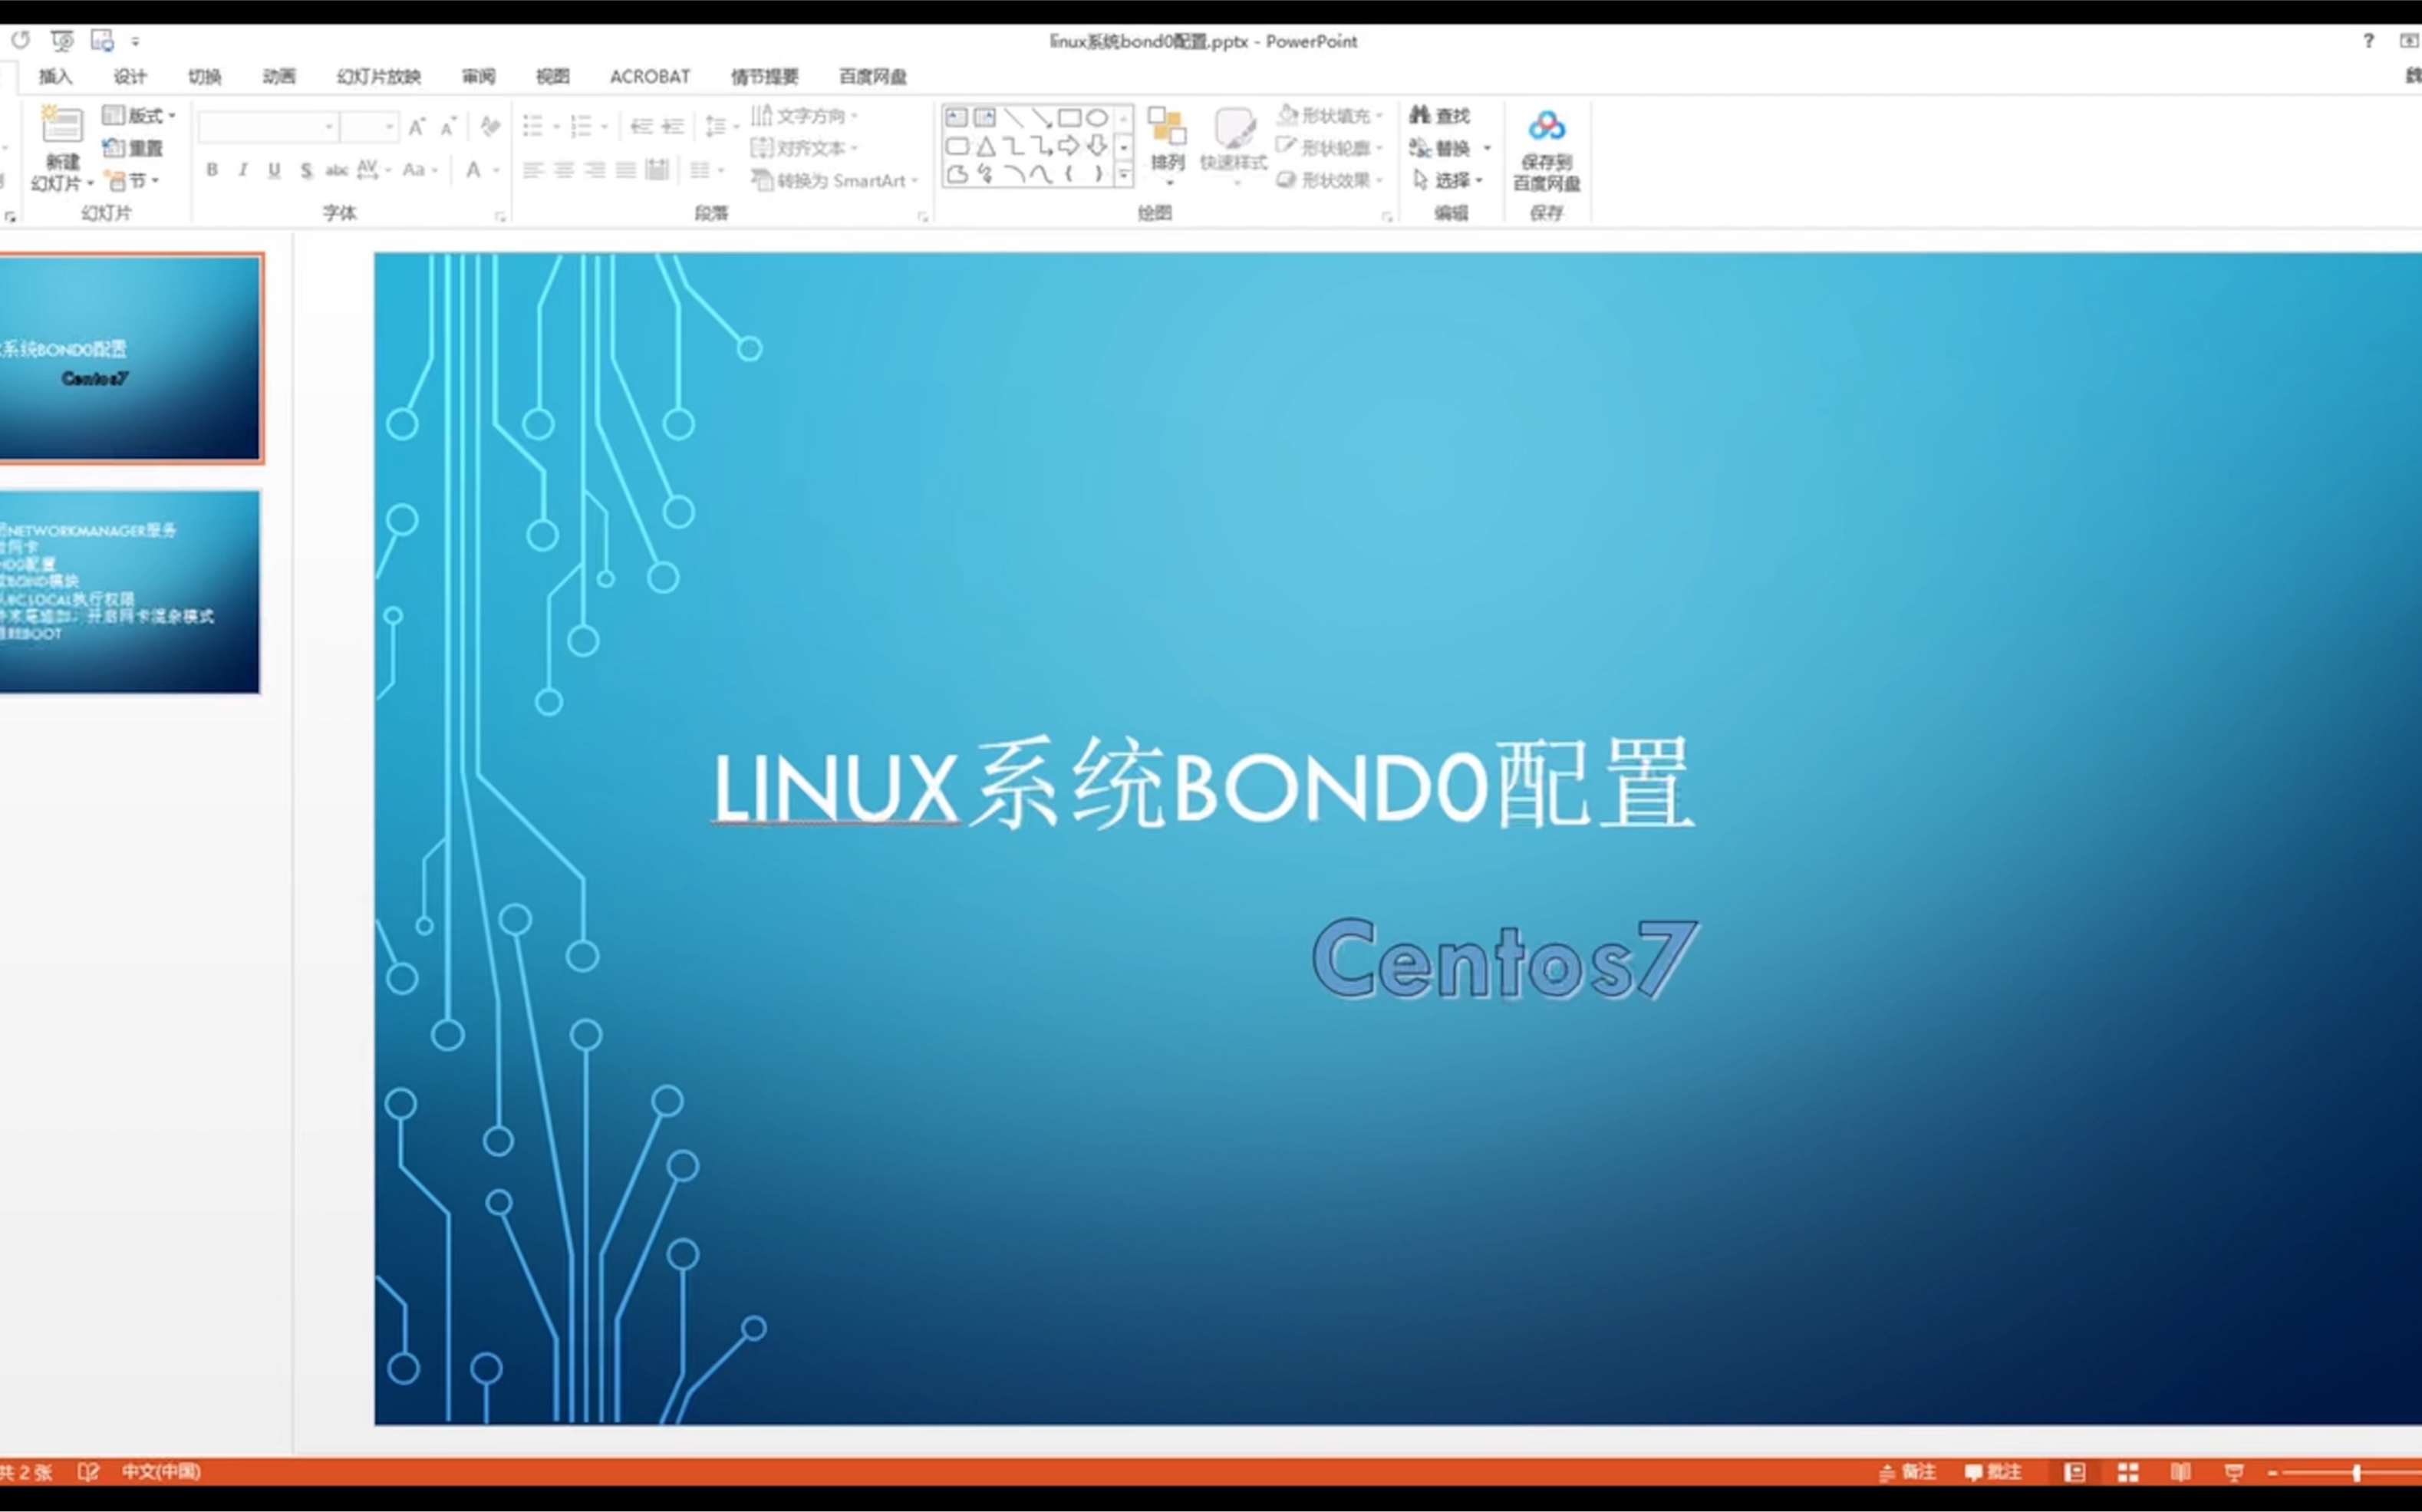Screen dimensions: 2422x1512
Task: Open the Animations (动画) tab
Action: pyautogui.click(x=279, y=77)
